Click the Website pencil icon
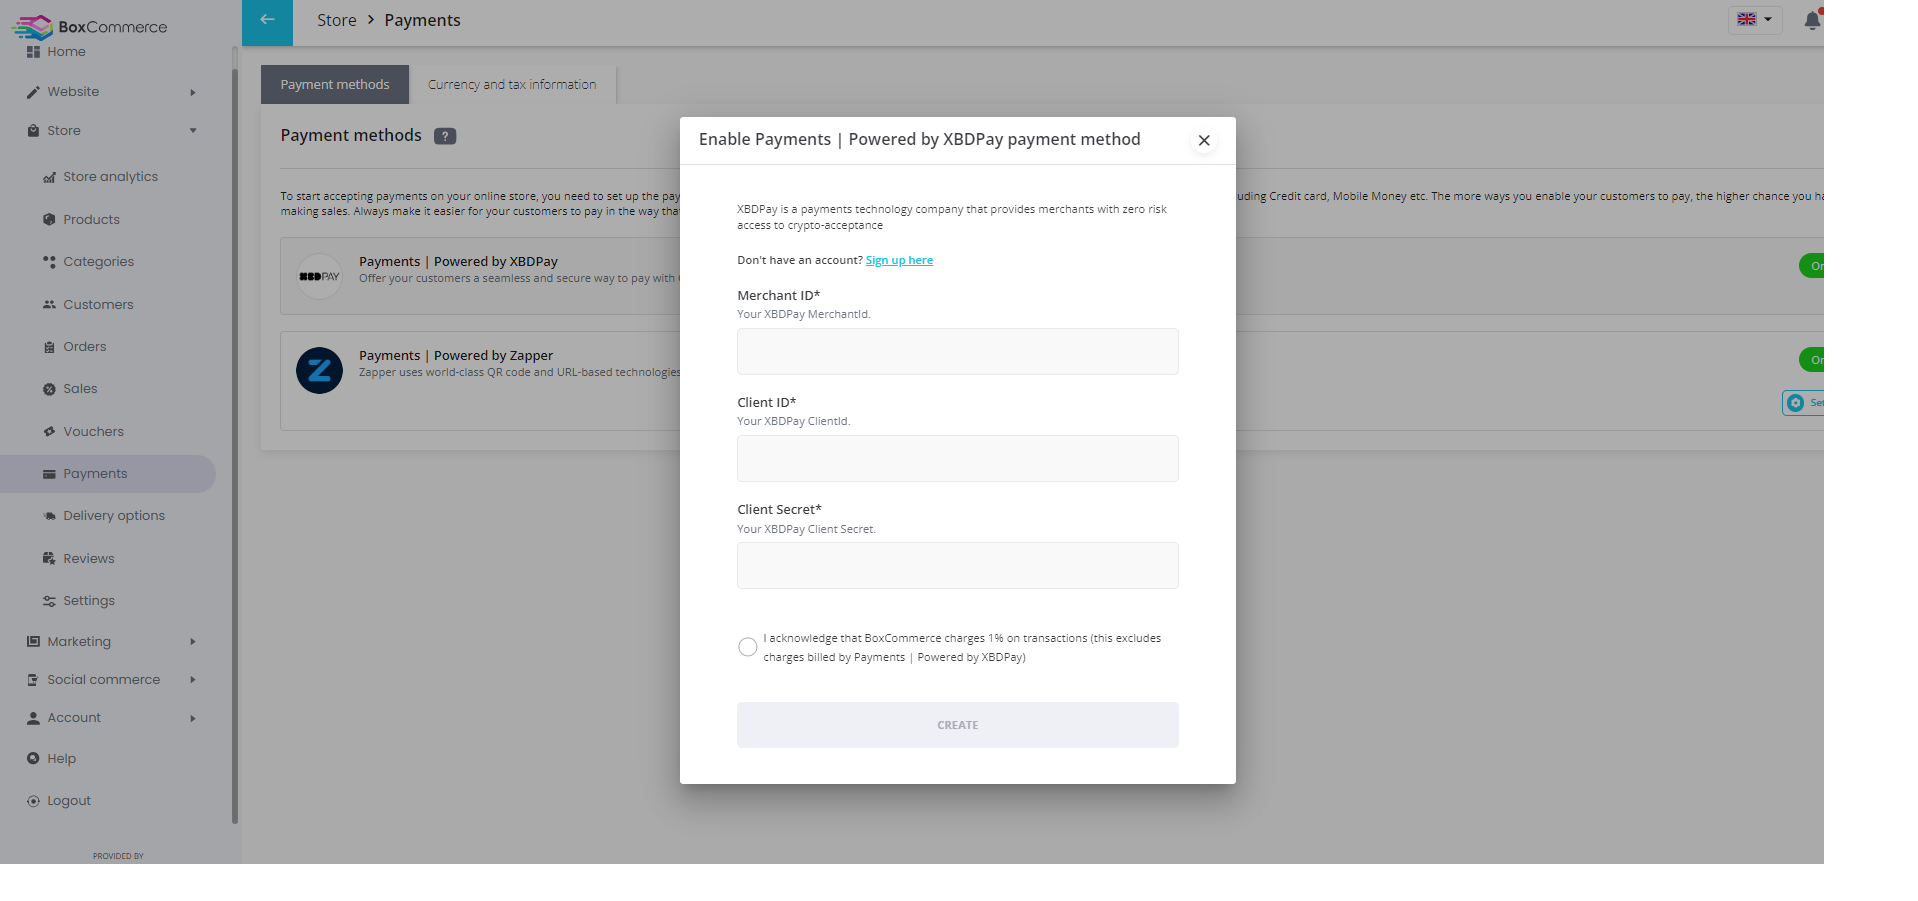The width and height of the screenshot is (1918, 901). 33,92
